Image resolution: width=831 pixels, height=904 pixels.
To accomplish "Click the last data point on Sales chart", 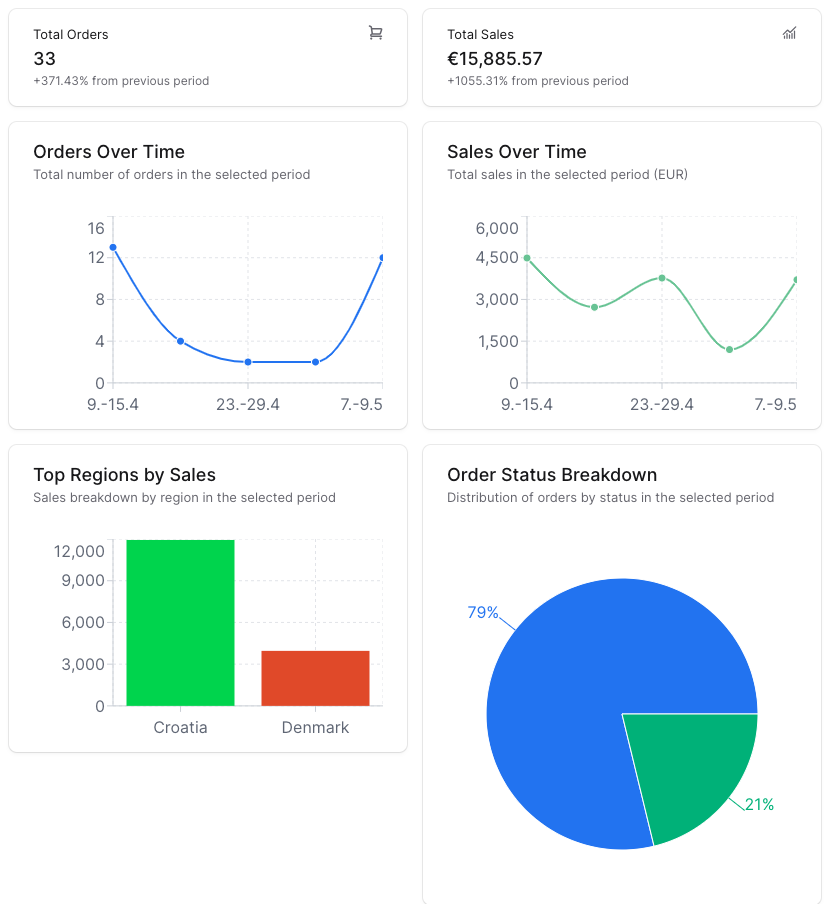I will [x=796, y=280].
